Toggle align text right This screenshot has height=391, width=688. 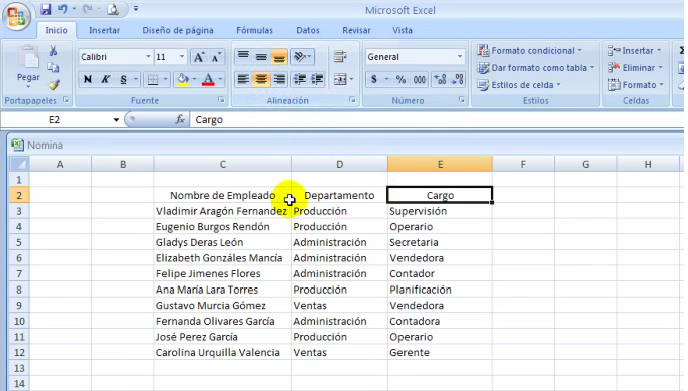[x=279, y=79]
